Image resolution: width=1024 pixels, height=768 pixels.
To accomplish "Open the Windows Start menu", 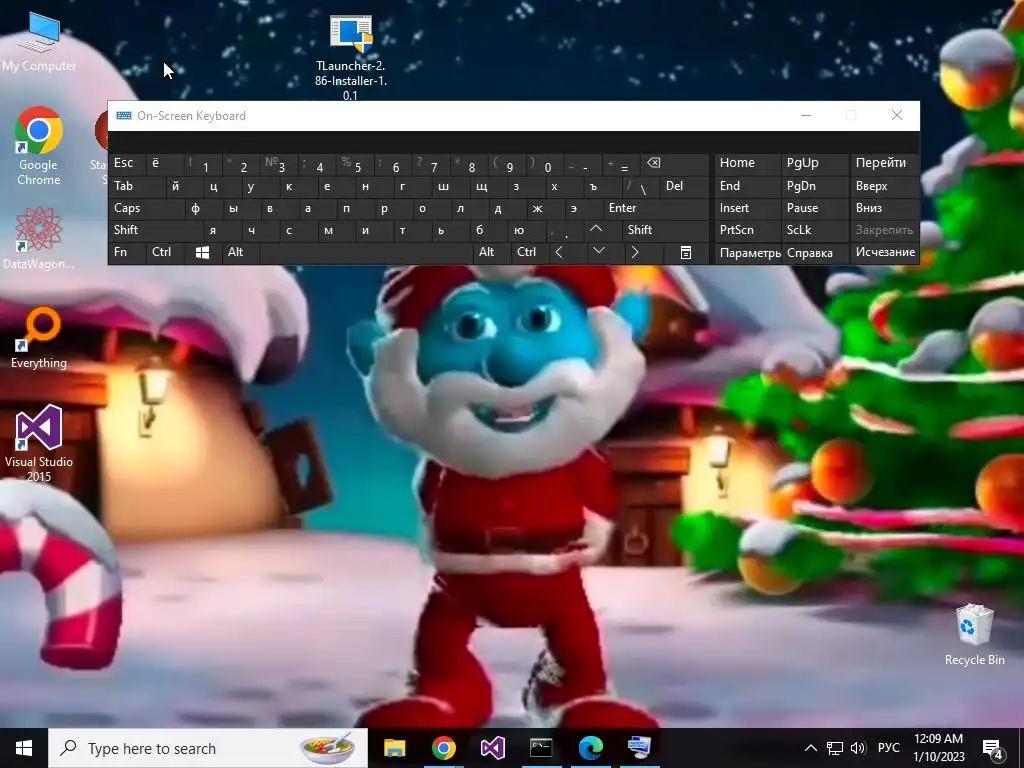I will pyautogui.click(x=24, y=748).
